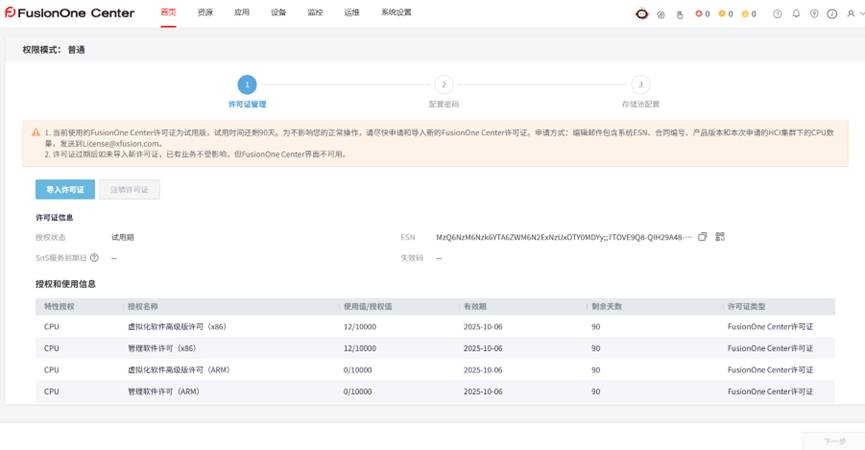
Task: Select step 3 存储池配置
Action: point(640,91)
